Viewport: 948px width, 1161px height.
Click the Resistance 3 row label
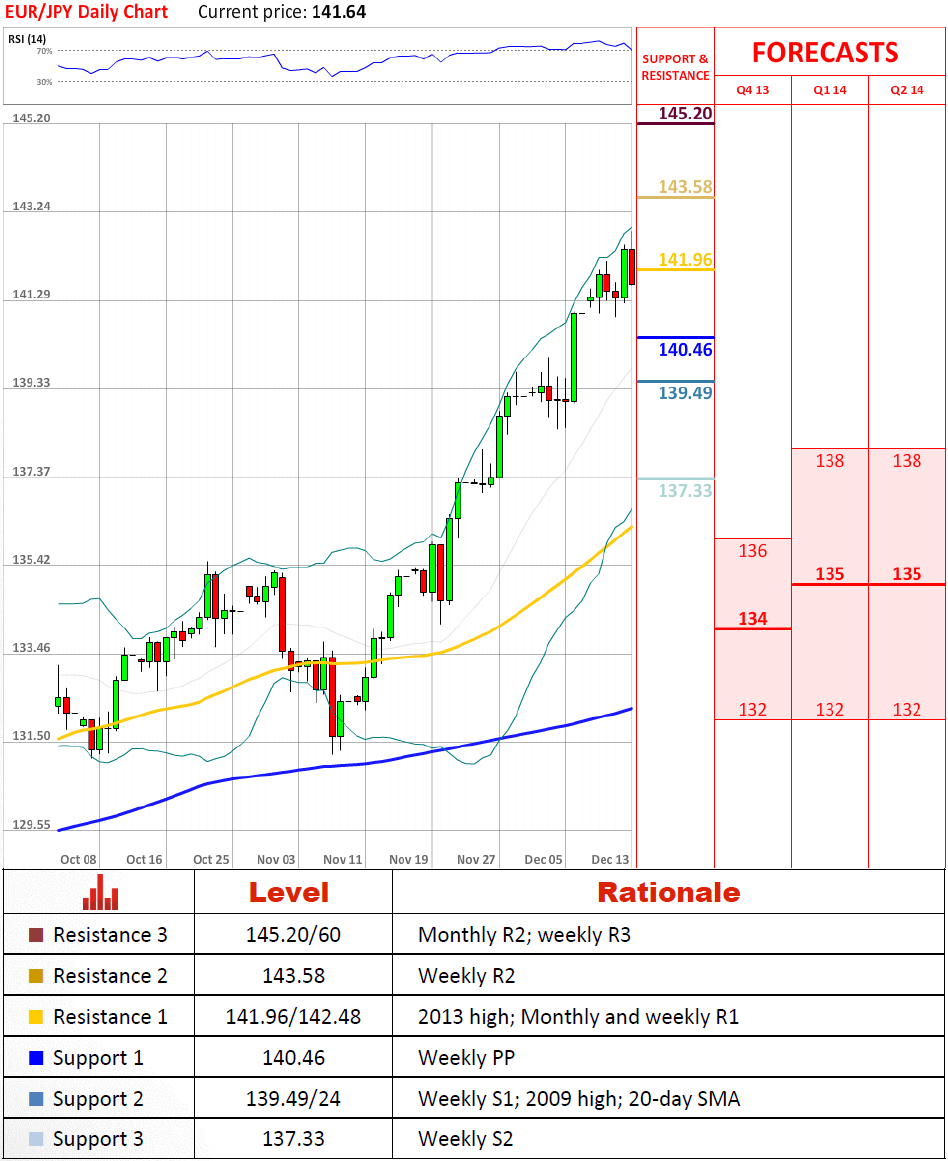coord(110,934)
